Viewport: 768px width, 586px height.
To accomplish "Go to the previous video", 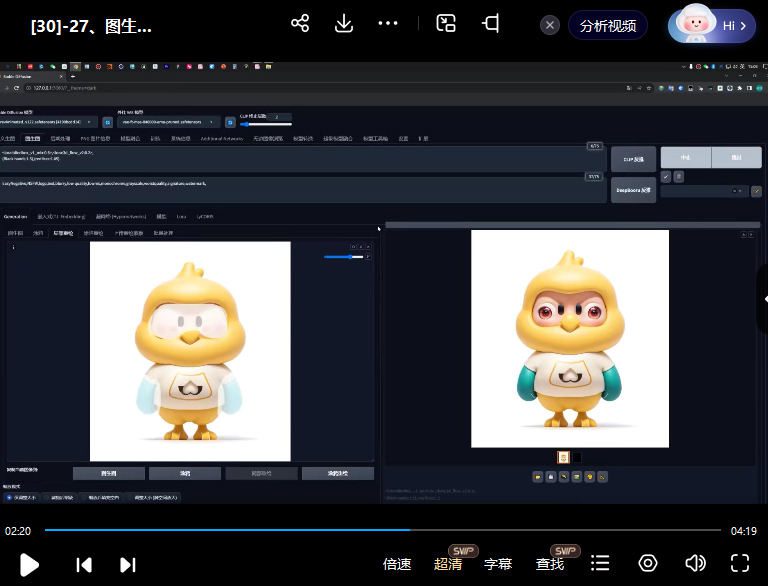I will pyautogui.click(x=84, y=565).
